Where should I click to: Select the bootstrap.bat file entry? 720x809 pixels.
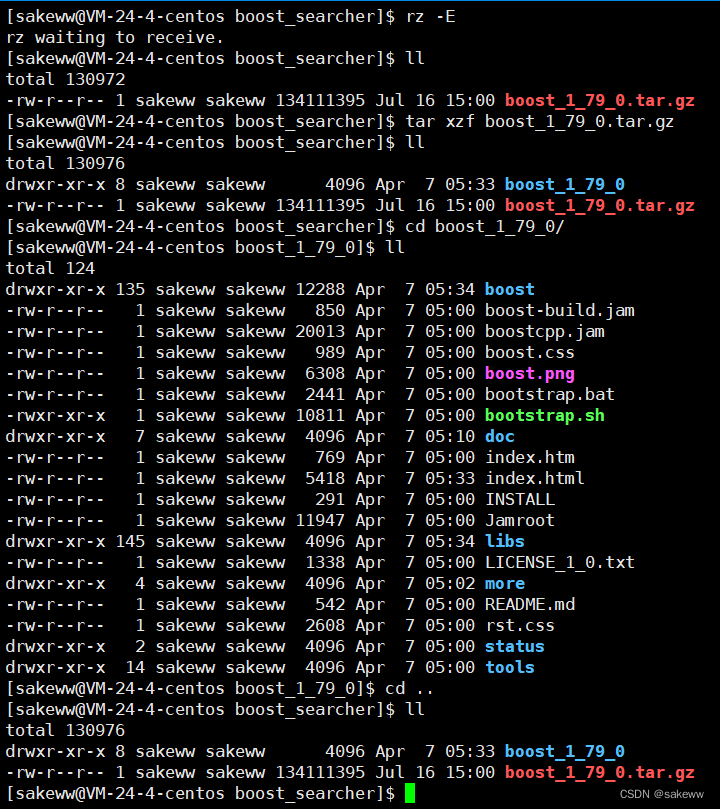549,394
